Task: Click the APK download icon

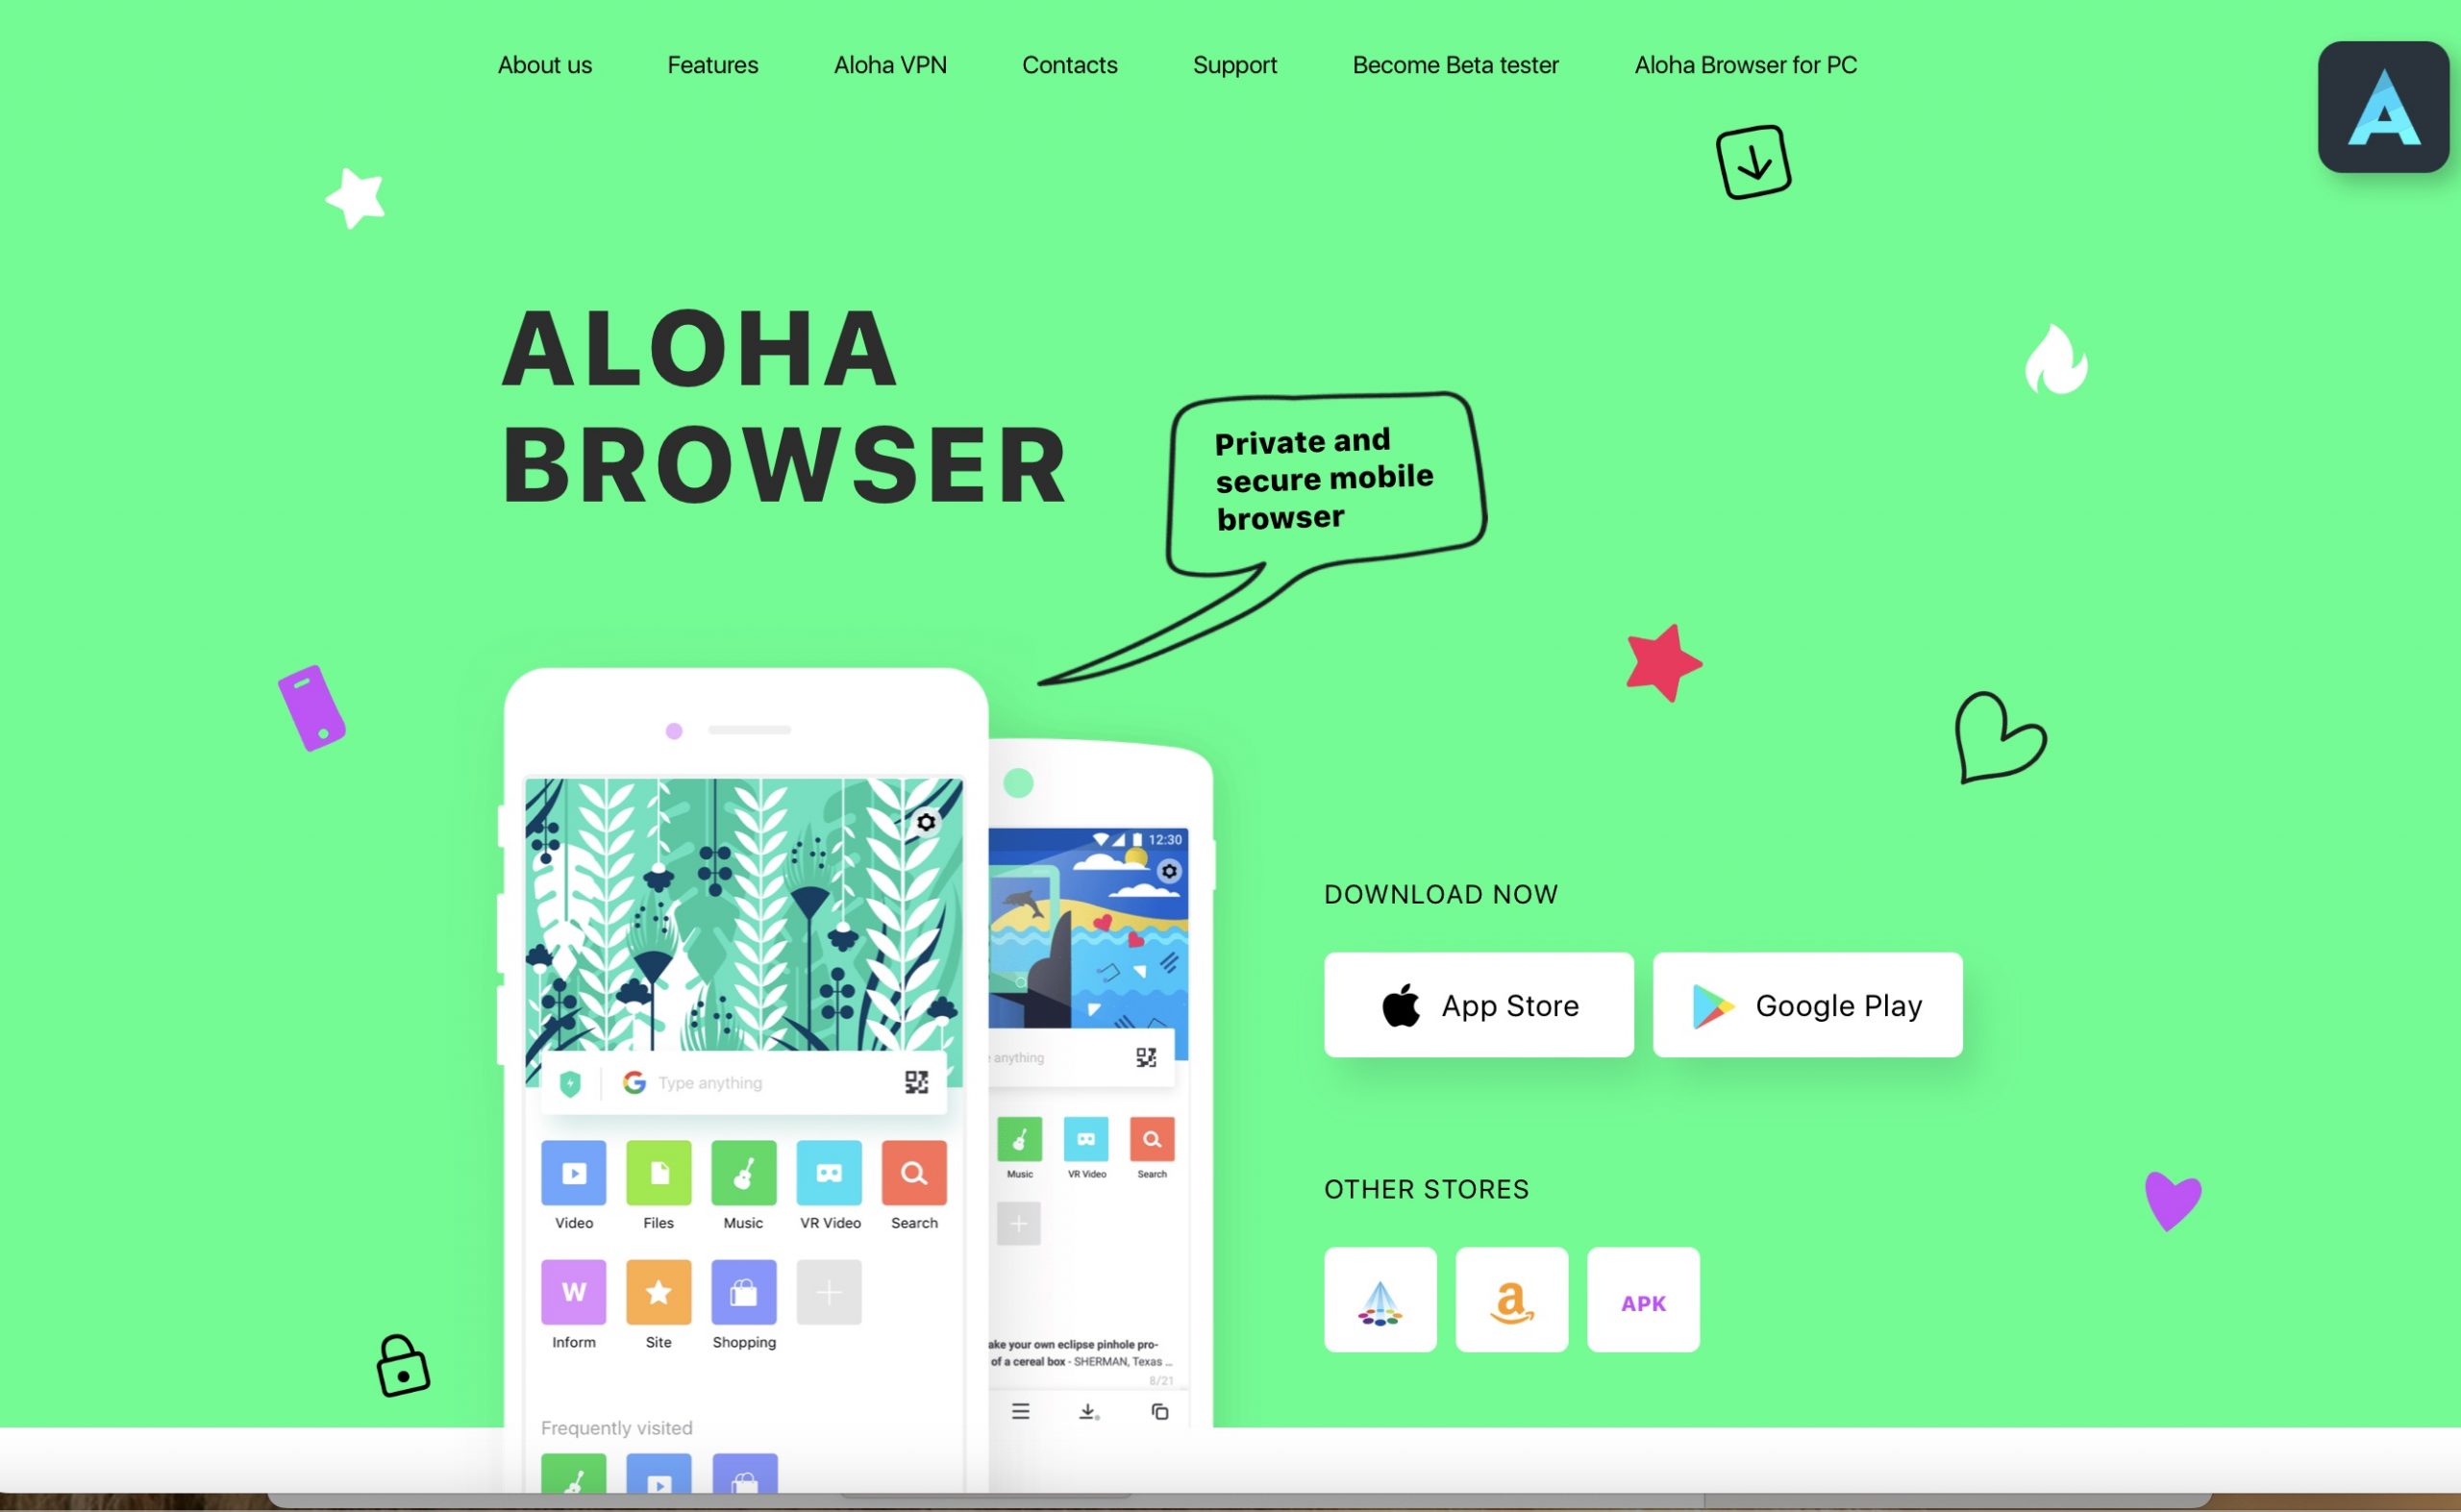Action: pyautogui.click(x=1644, y=1302)
